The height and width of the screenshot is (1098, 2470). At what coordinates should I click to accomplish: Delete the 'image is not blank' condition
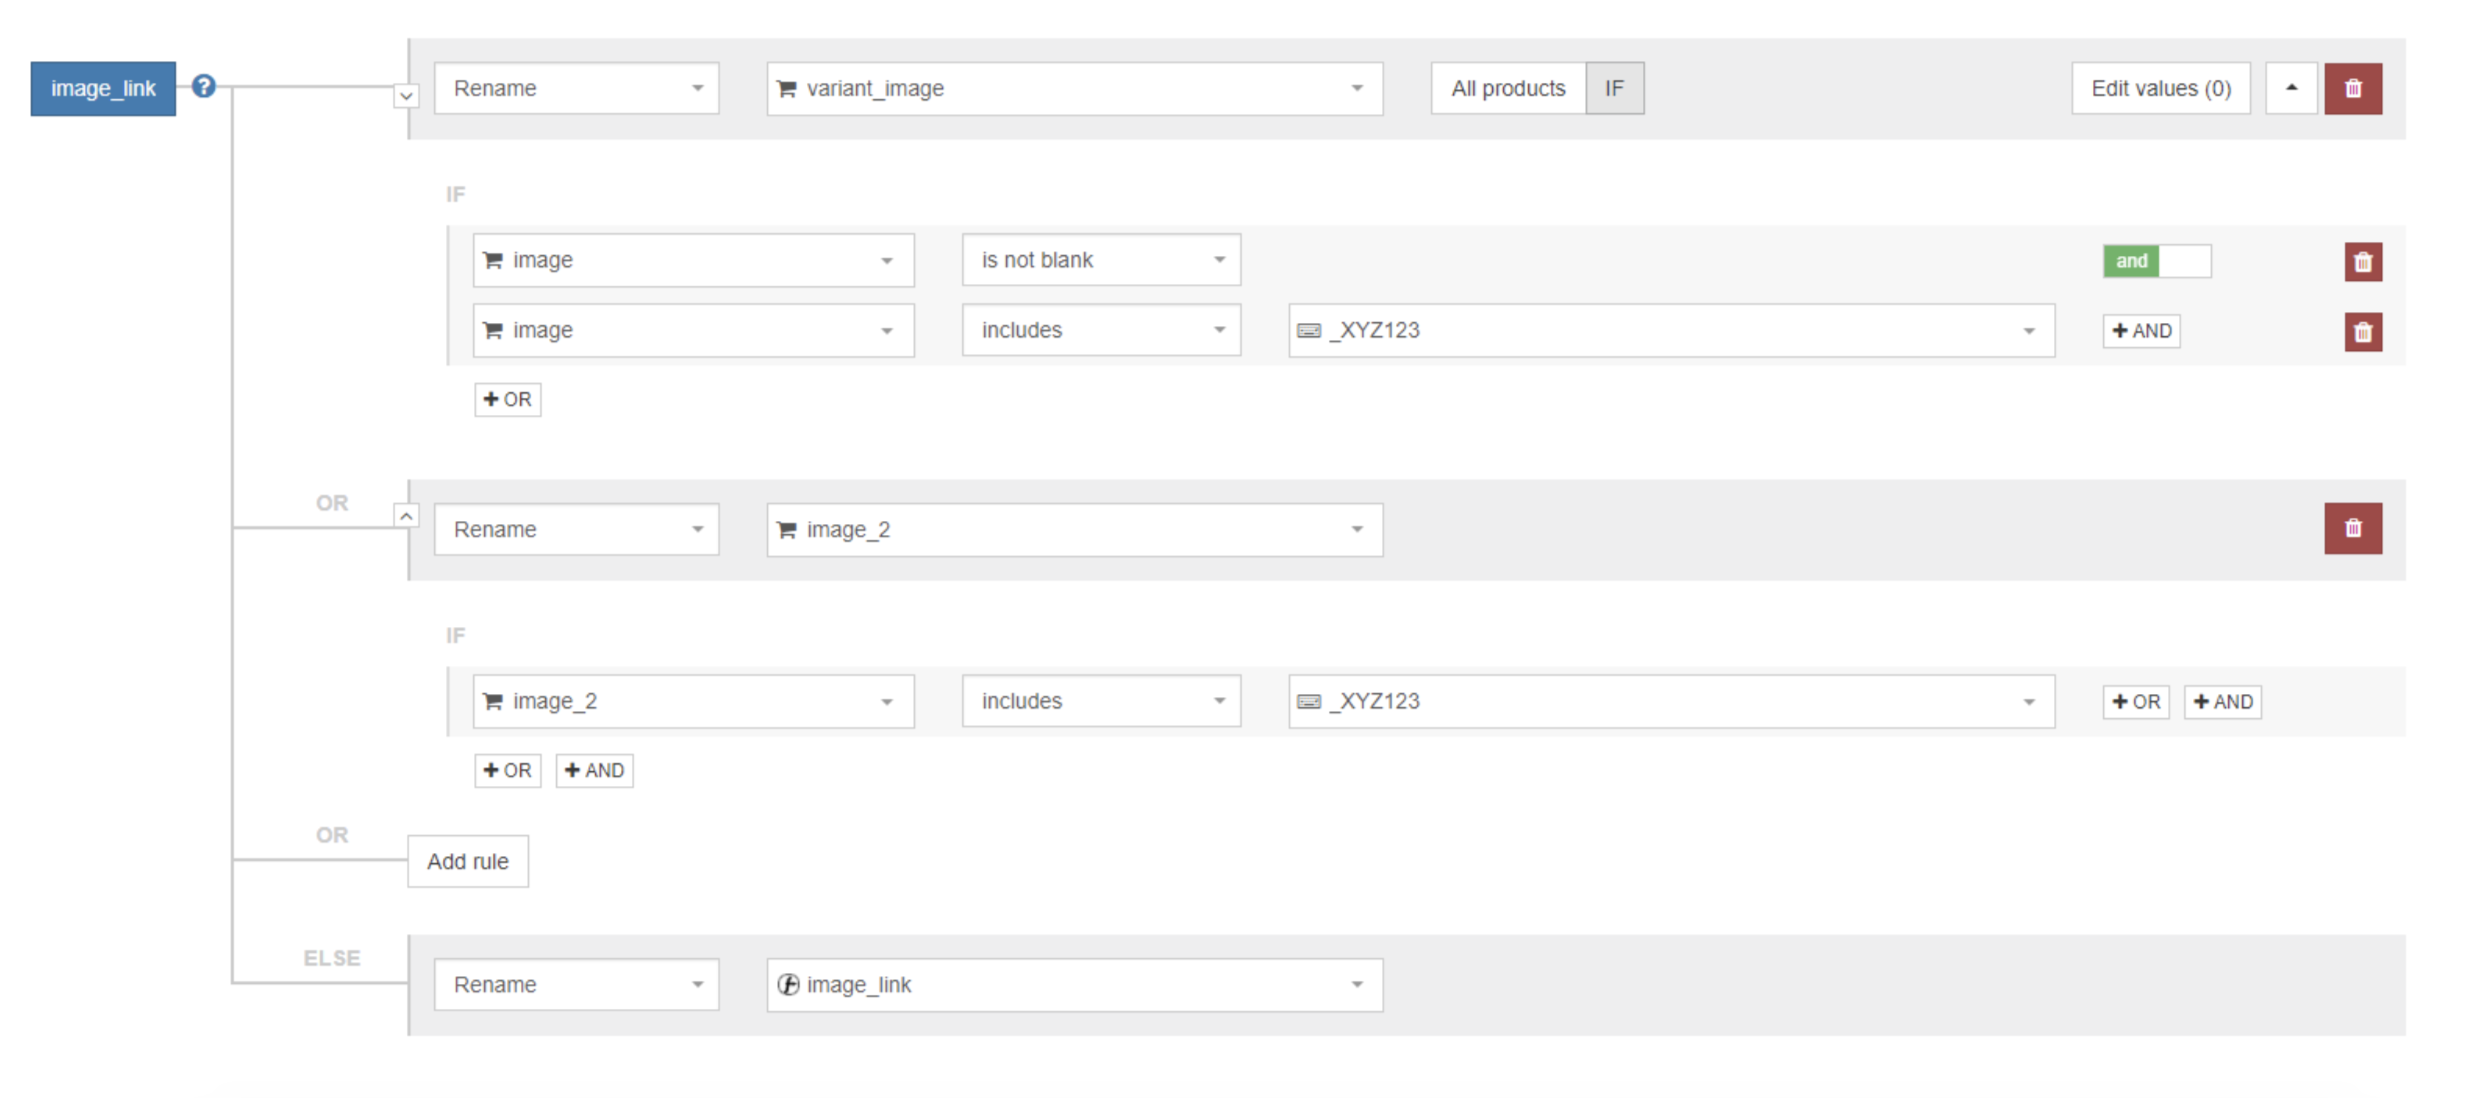tap(2363, 261)
